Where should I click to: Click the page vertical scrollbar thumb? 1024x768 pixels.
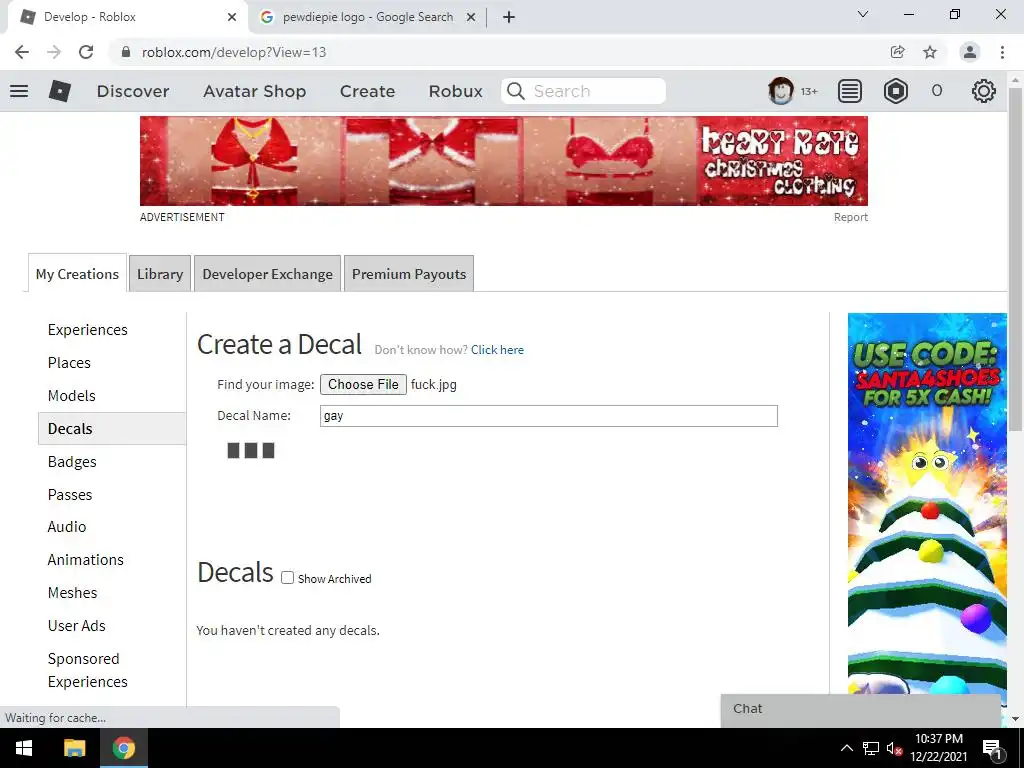tap(1015, 261)
